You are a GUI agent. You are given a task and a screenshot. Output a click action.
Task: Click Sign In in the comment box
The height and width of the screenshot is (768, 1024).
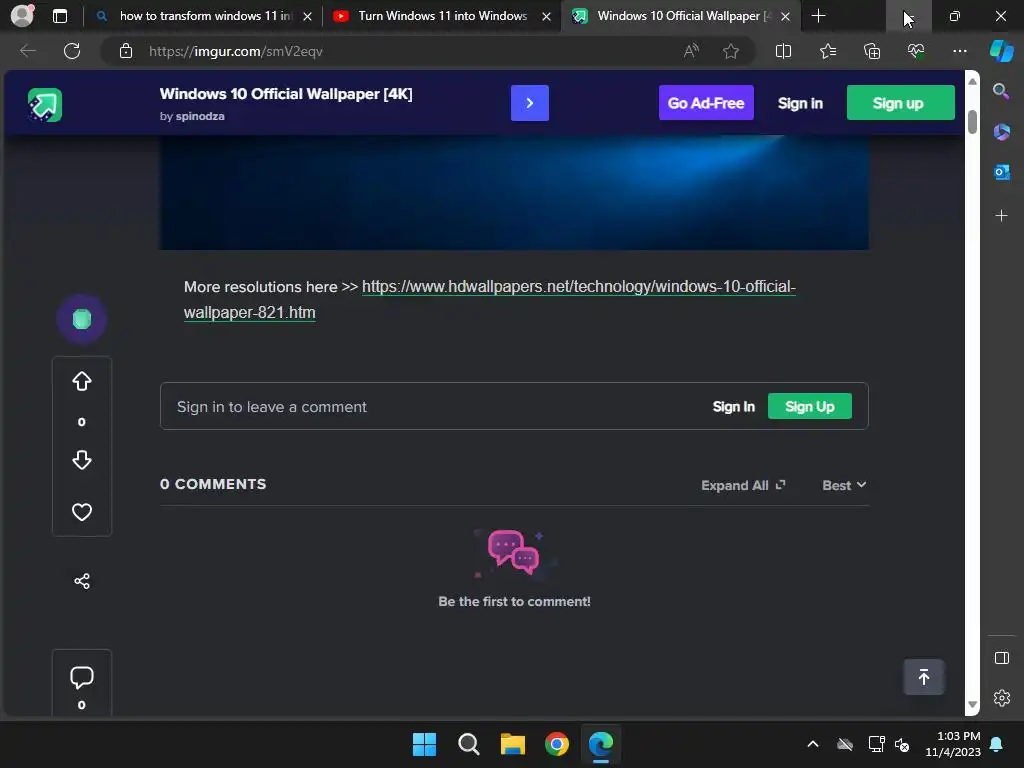point(733,407)
